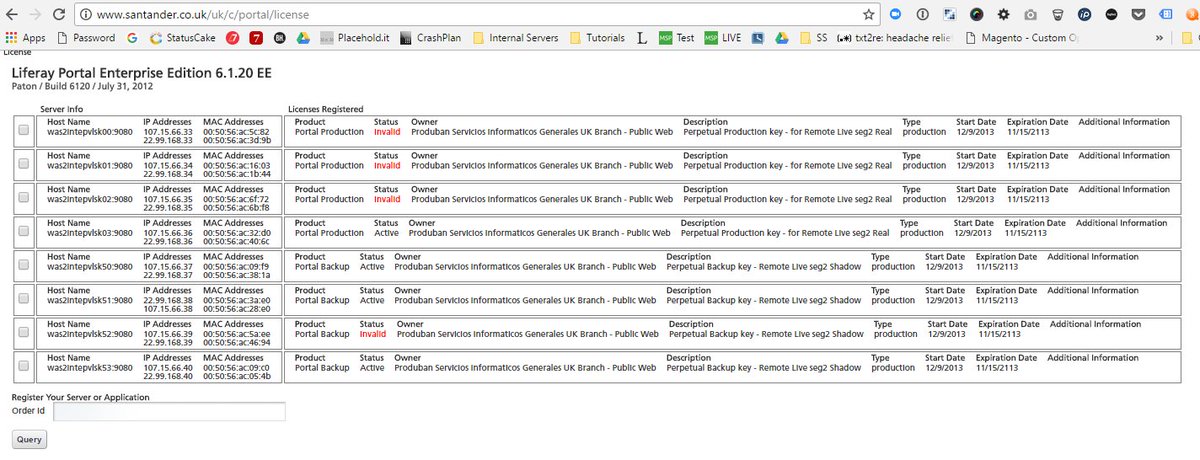Check the box for was2intepvlsk50:9080

(24, 267)
